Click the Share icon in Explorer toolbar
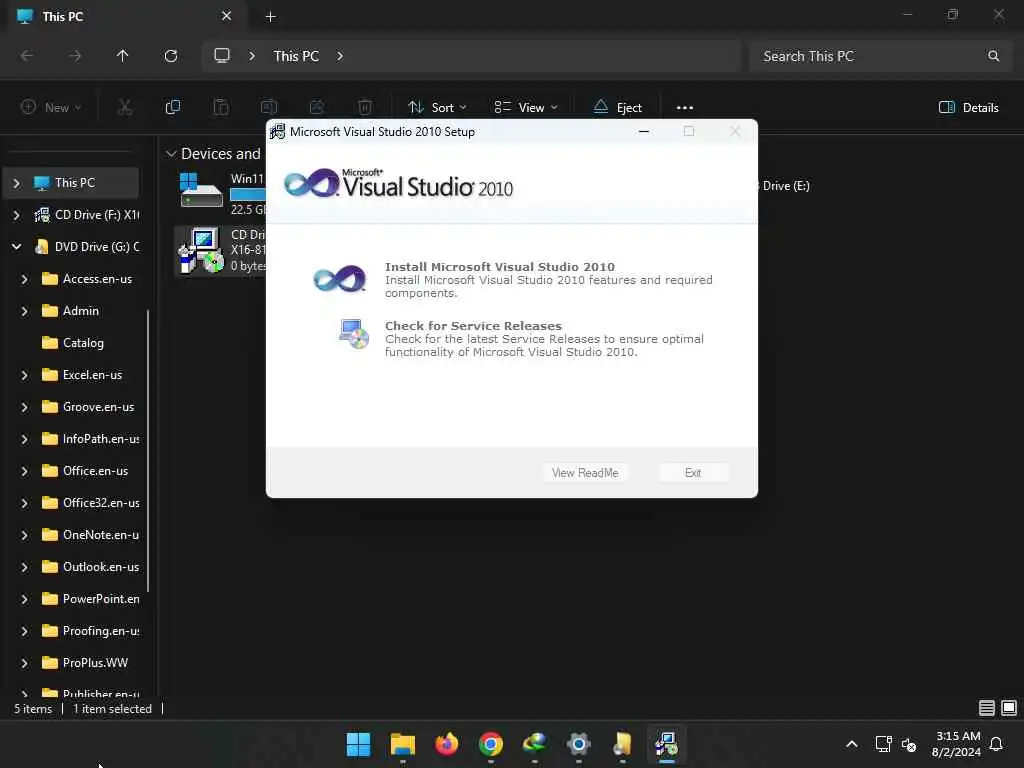The image size is (1024, 768). pyautogui.click(x=317, y=107)
